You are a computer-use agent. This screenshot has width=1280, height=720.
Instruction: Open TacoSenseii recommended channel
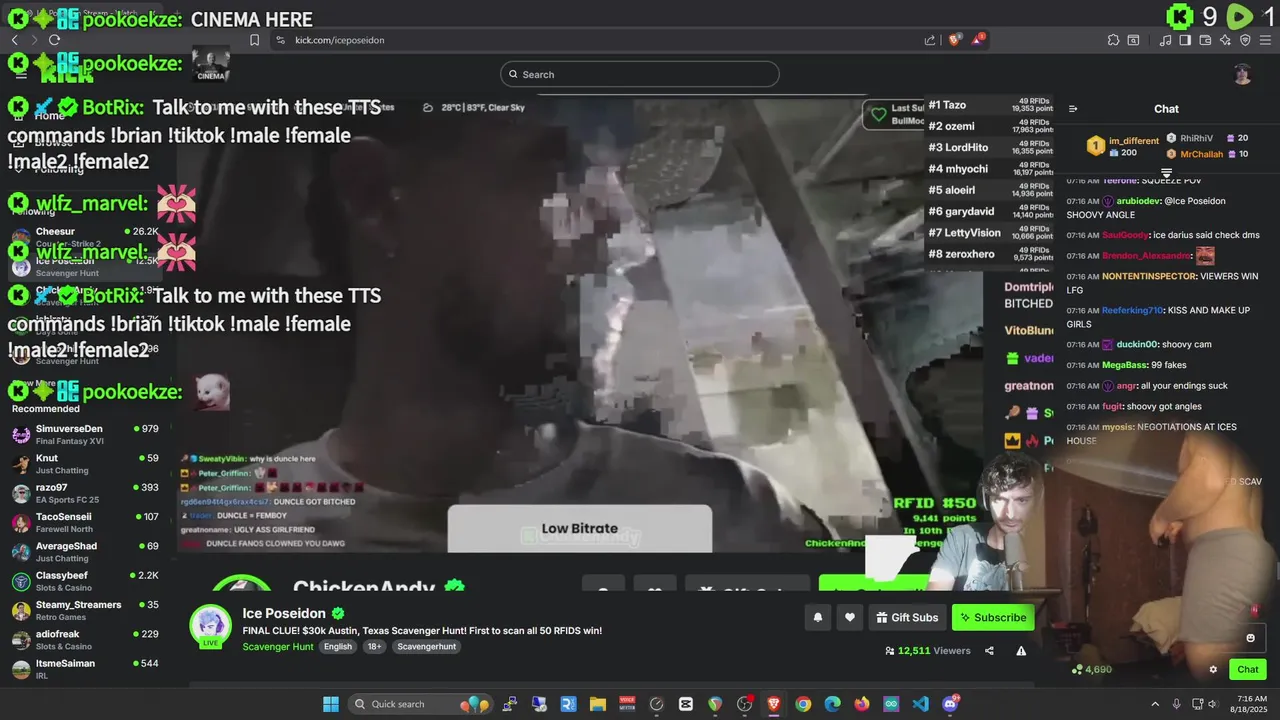click(x=85, y=522)
